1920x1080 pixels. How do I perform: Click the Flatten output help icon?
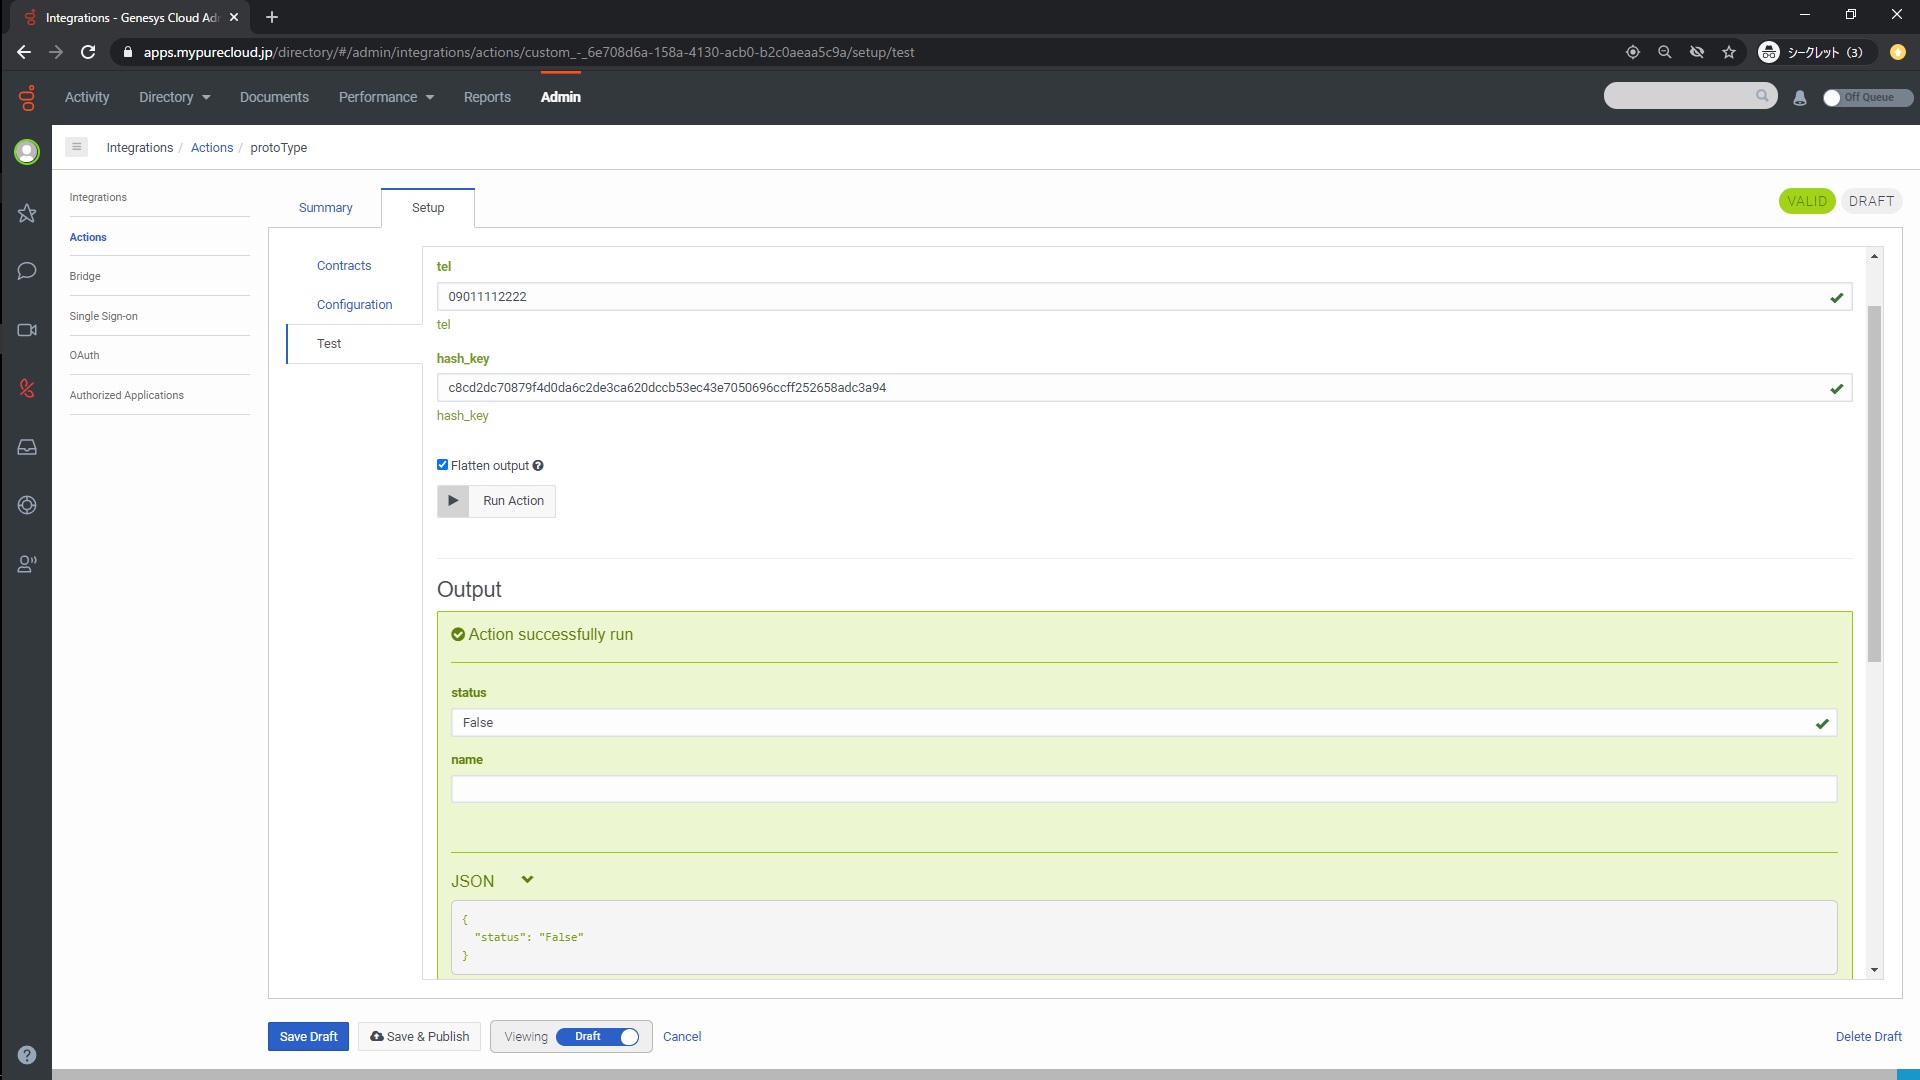tap(538, 466)
